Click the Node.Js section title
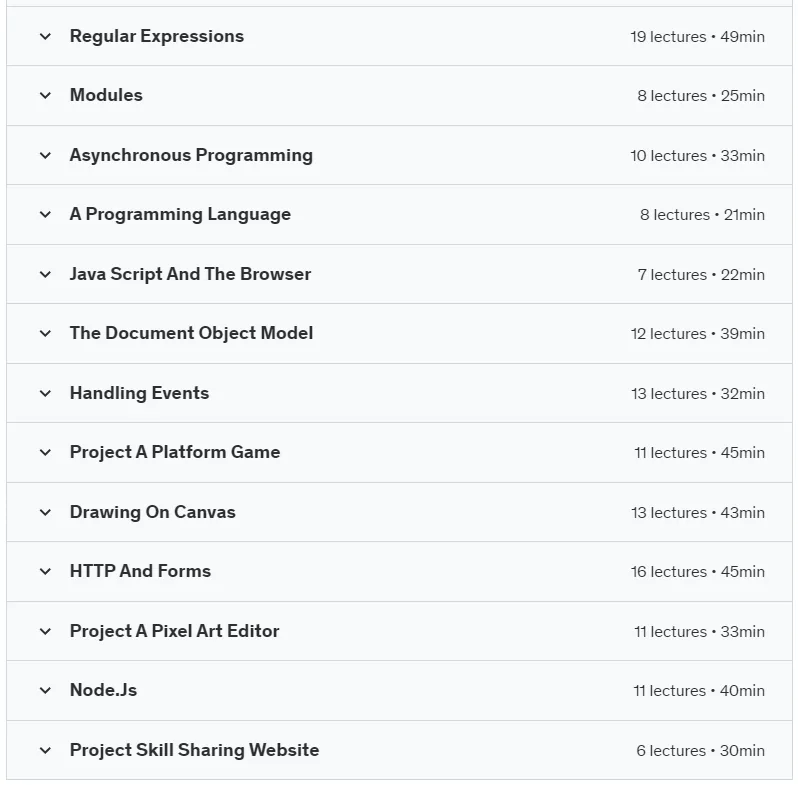This screenshot has width=798, height=785. click(103, 690)
